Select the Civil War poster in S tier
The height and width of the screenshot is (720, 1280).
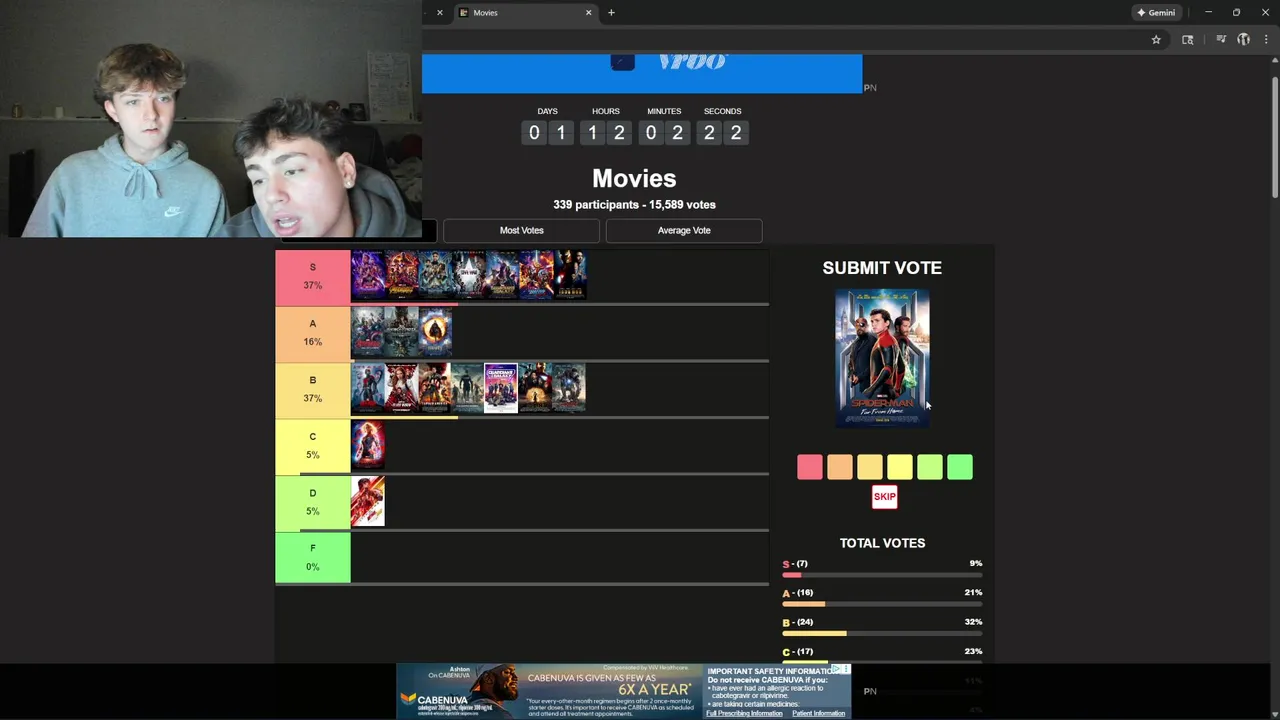(x=469, y=275)
